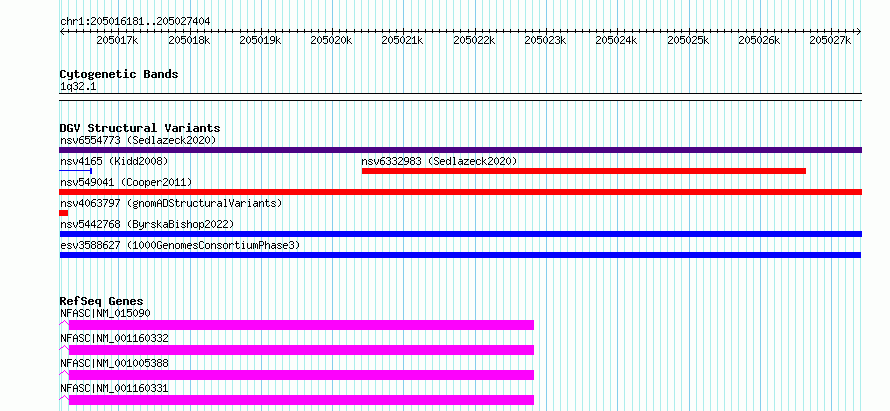Click the blue nsv5442768 variant bar
The height and width of the screenshot is (411, 890).
pyautogui.click(x=460, y=234)
